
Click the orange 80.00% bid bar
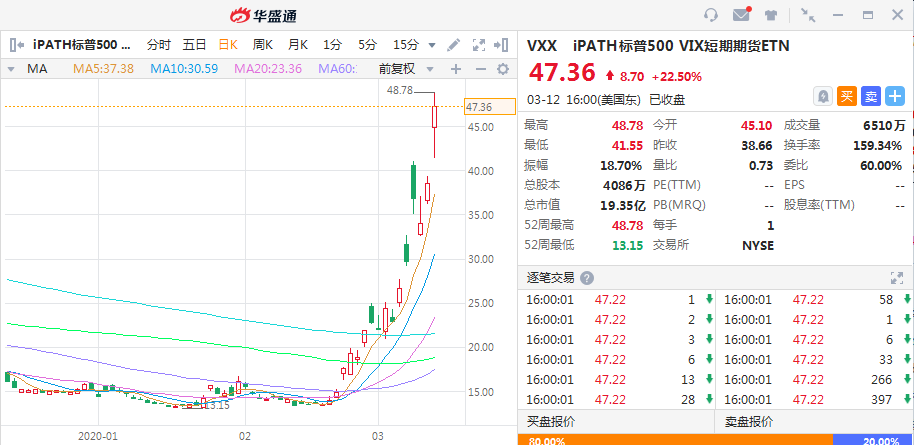coord(675,440)
